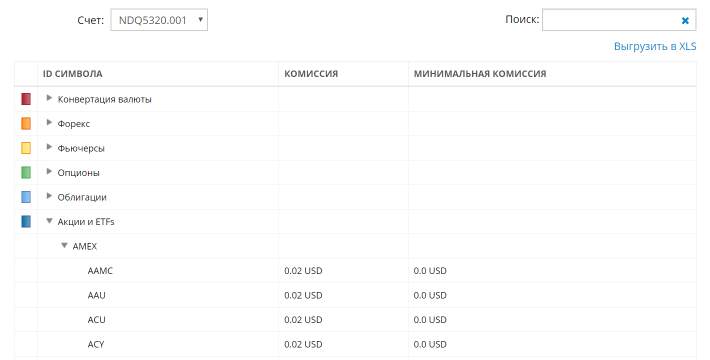Image resolution: width=710 pixels, height=360 pixels.
Task: Select the Акции и ETFs label
Action: pyautogui.click(x=86, y=222)
